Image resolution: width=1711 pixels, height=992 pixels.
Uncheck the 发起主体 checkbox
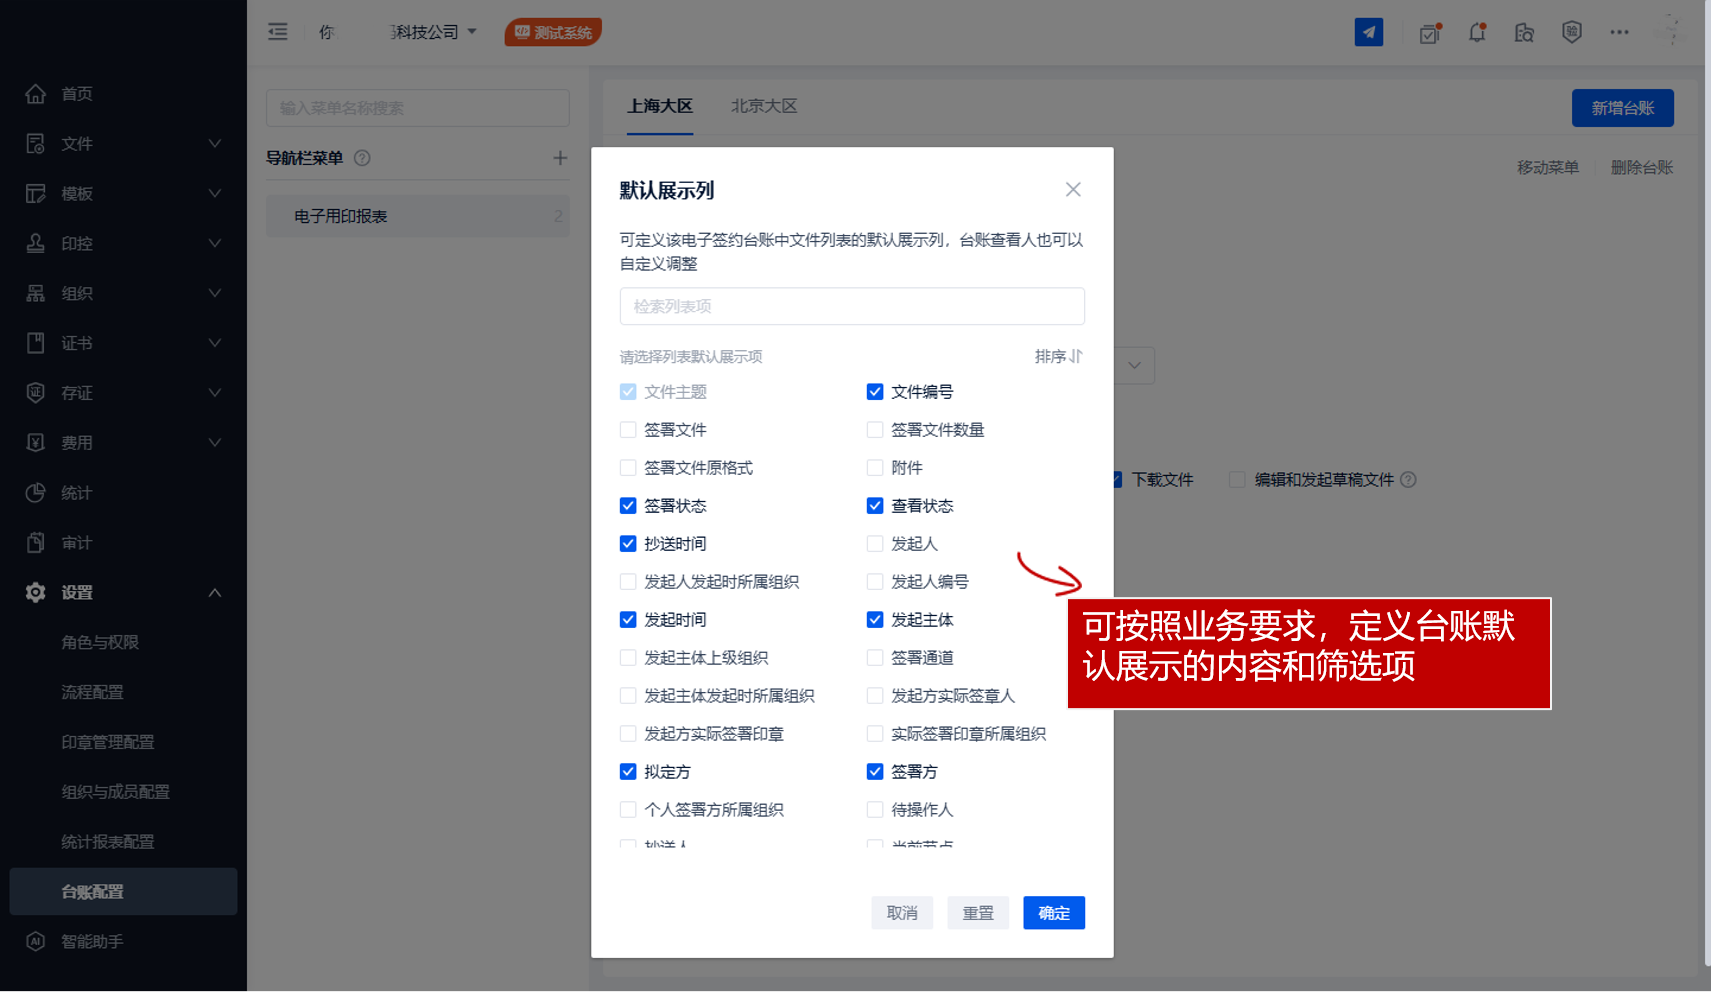(875, 620)
